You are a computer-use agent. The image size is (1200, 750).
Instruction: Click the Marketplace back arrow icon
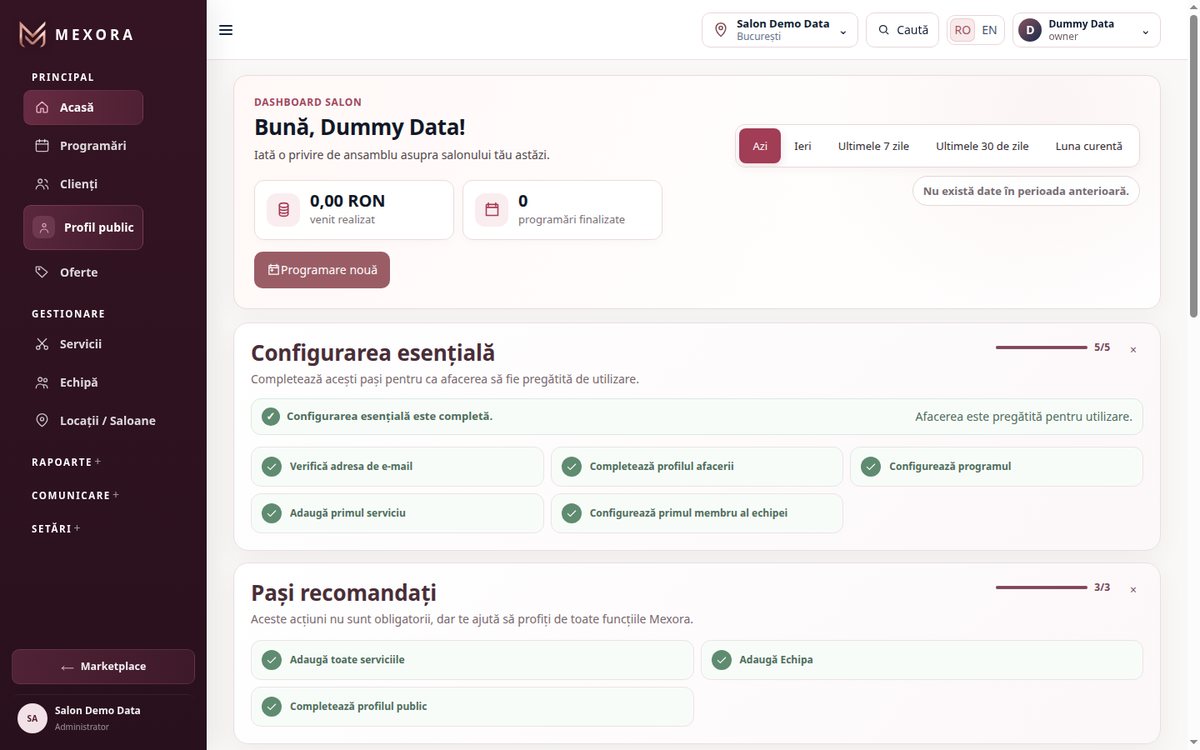tap(67, 667)
